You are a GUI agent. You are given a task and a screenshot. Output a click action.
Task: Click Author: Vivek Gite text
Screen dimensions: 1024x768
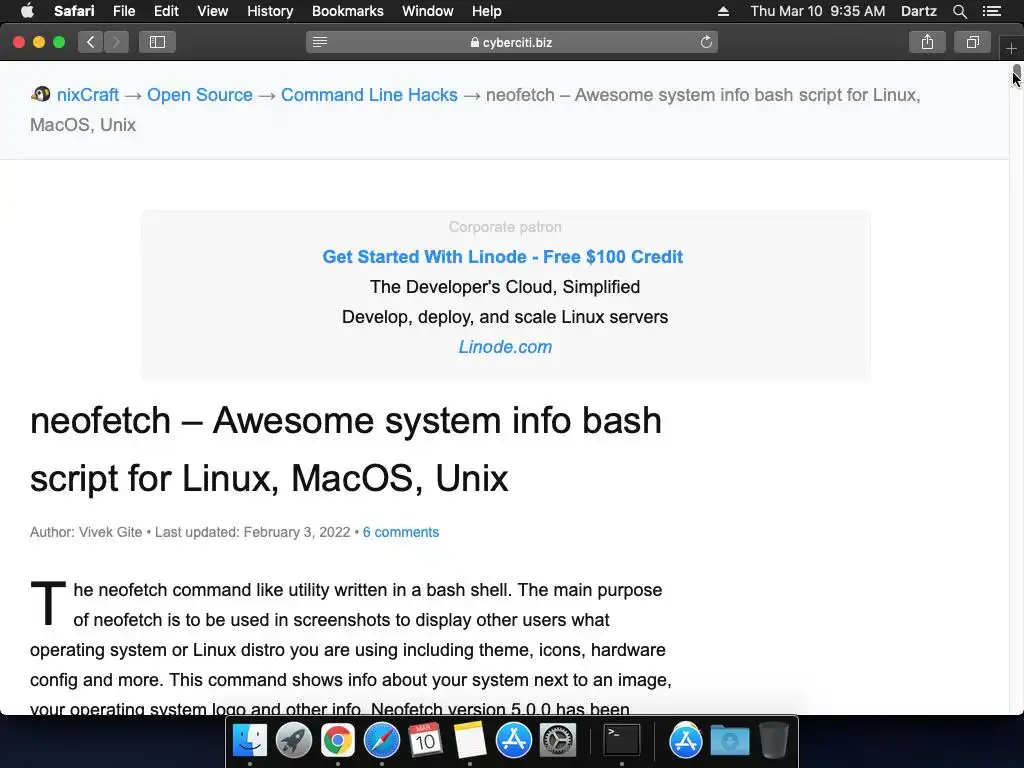tap(86, 532)
